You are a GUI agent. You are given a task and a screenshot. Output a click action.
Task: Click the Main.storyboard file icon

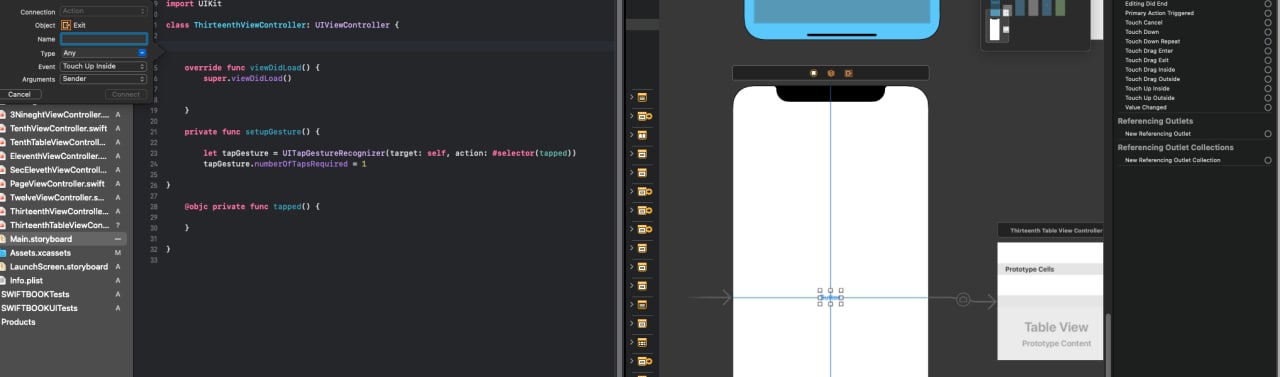coord(4,239)
